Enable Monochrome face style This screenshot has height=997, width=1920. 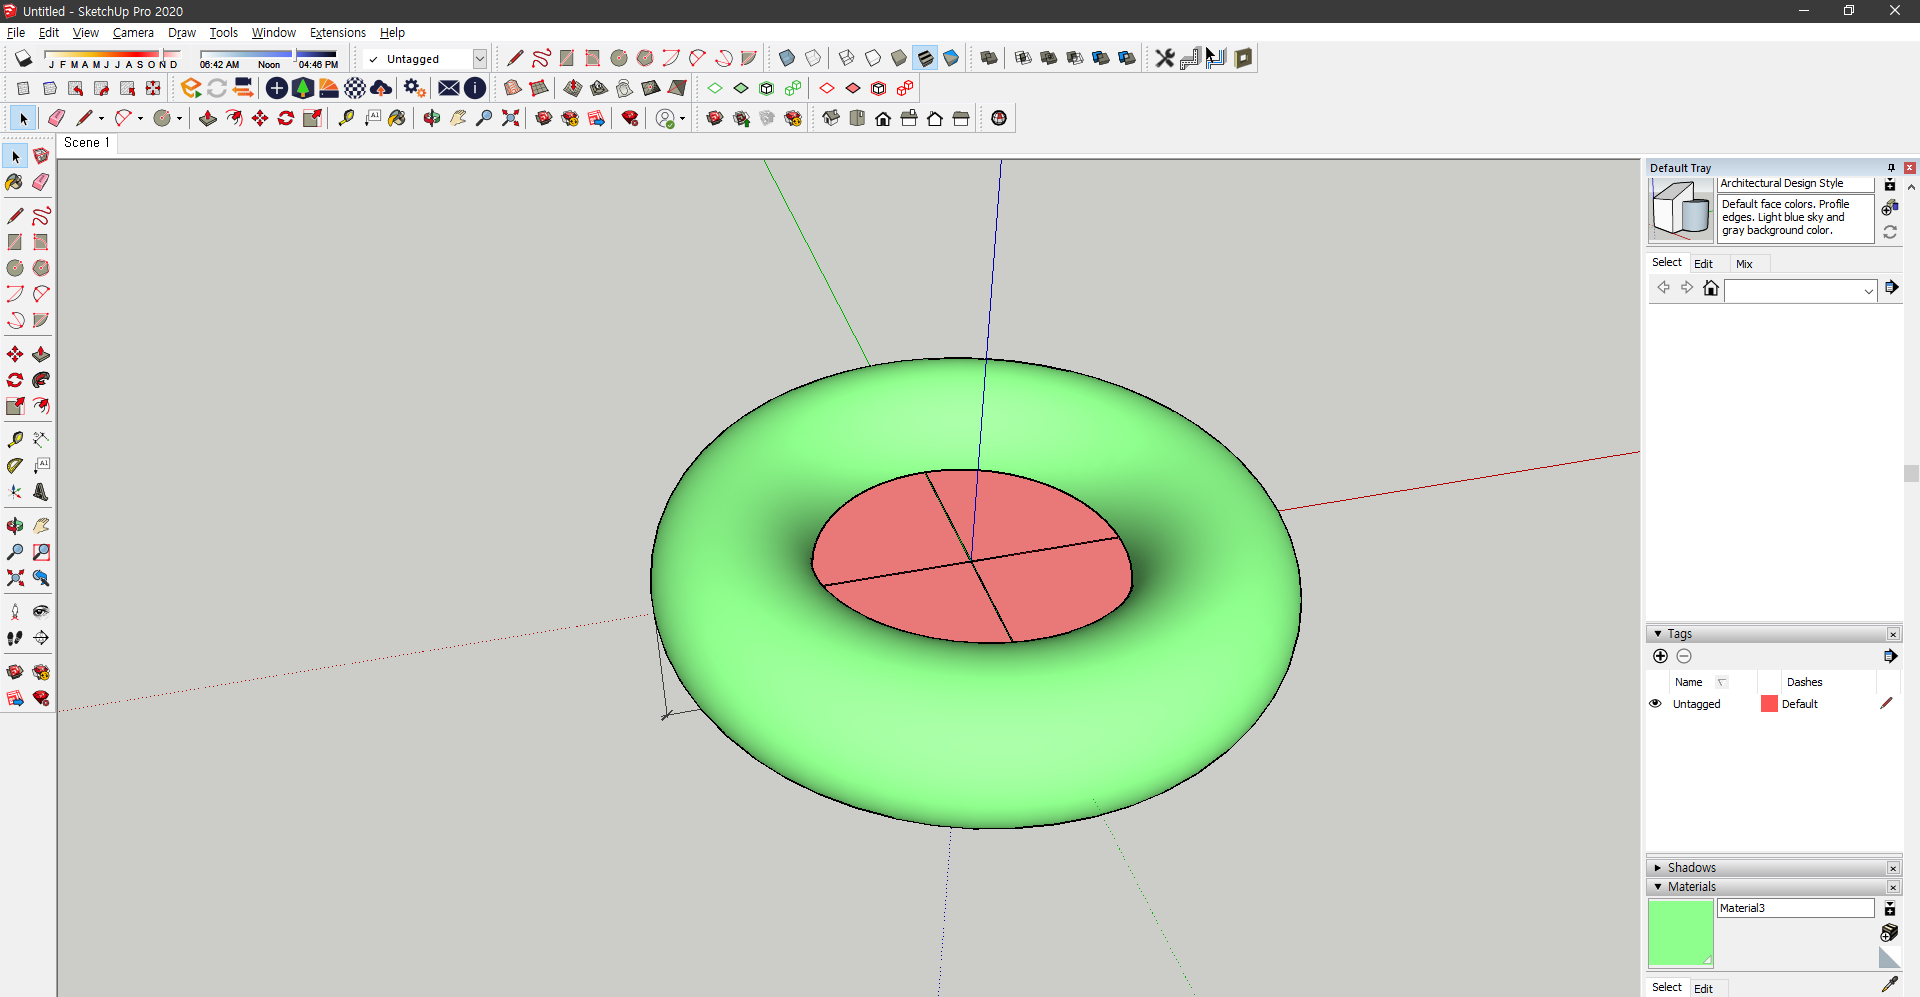click(x=951, y=58)
